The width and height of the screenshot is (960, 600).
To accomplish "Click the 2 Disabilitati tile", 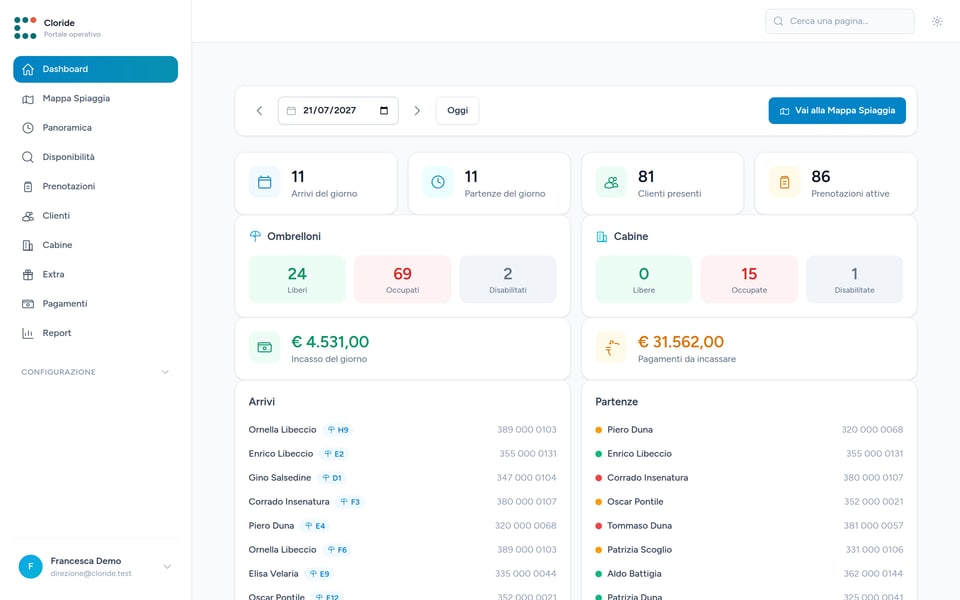I will pos(508,279).
